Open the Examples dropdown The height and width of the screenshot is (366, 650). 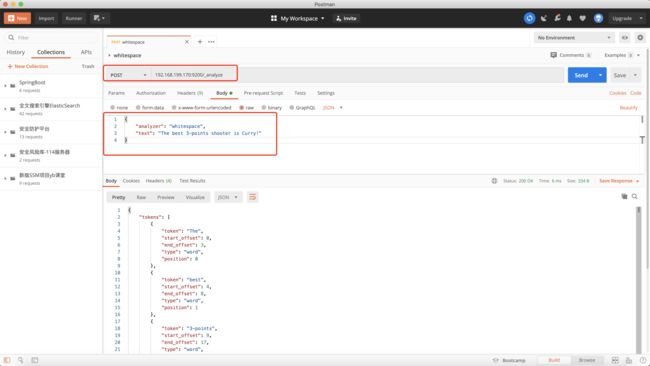pos(622,55)
